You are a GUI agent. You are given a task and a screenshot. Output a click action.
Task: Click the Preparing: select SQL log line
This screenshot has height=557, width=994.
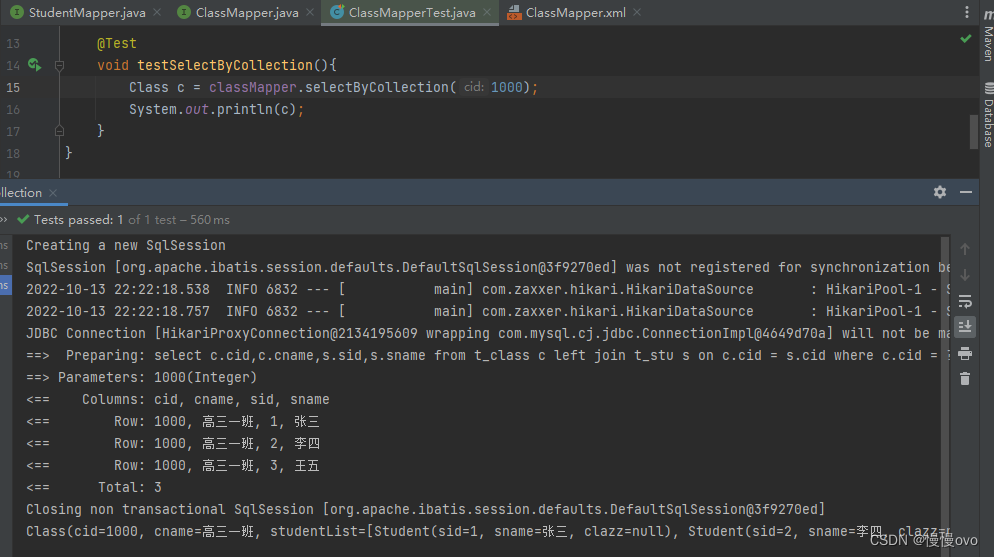tap(487, 355)
